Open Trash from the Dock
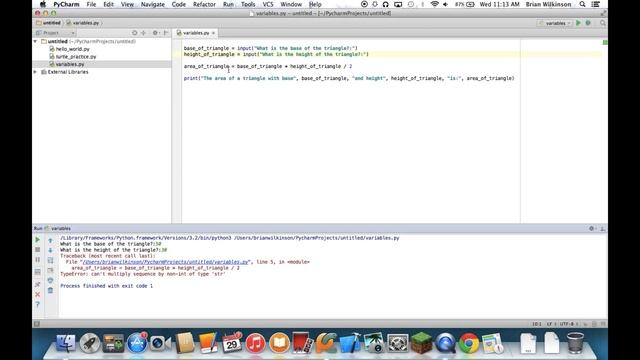Image resolution: width=640 pixels, height=360 pixels. [576, 343]
